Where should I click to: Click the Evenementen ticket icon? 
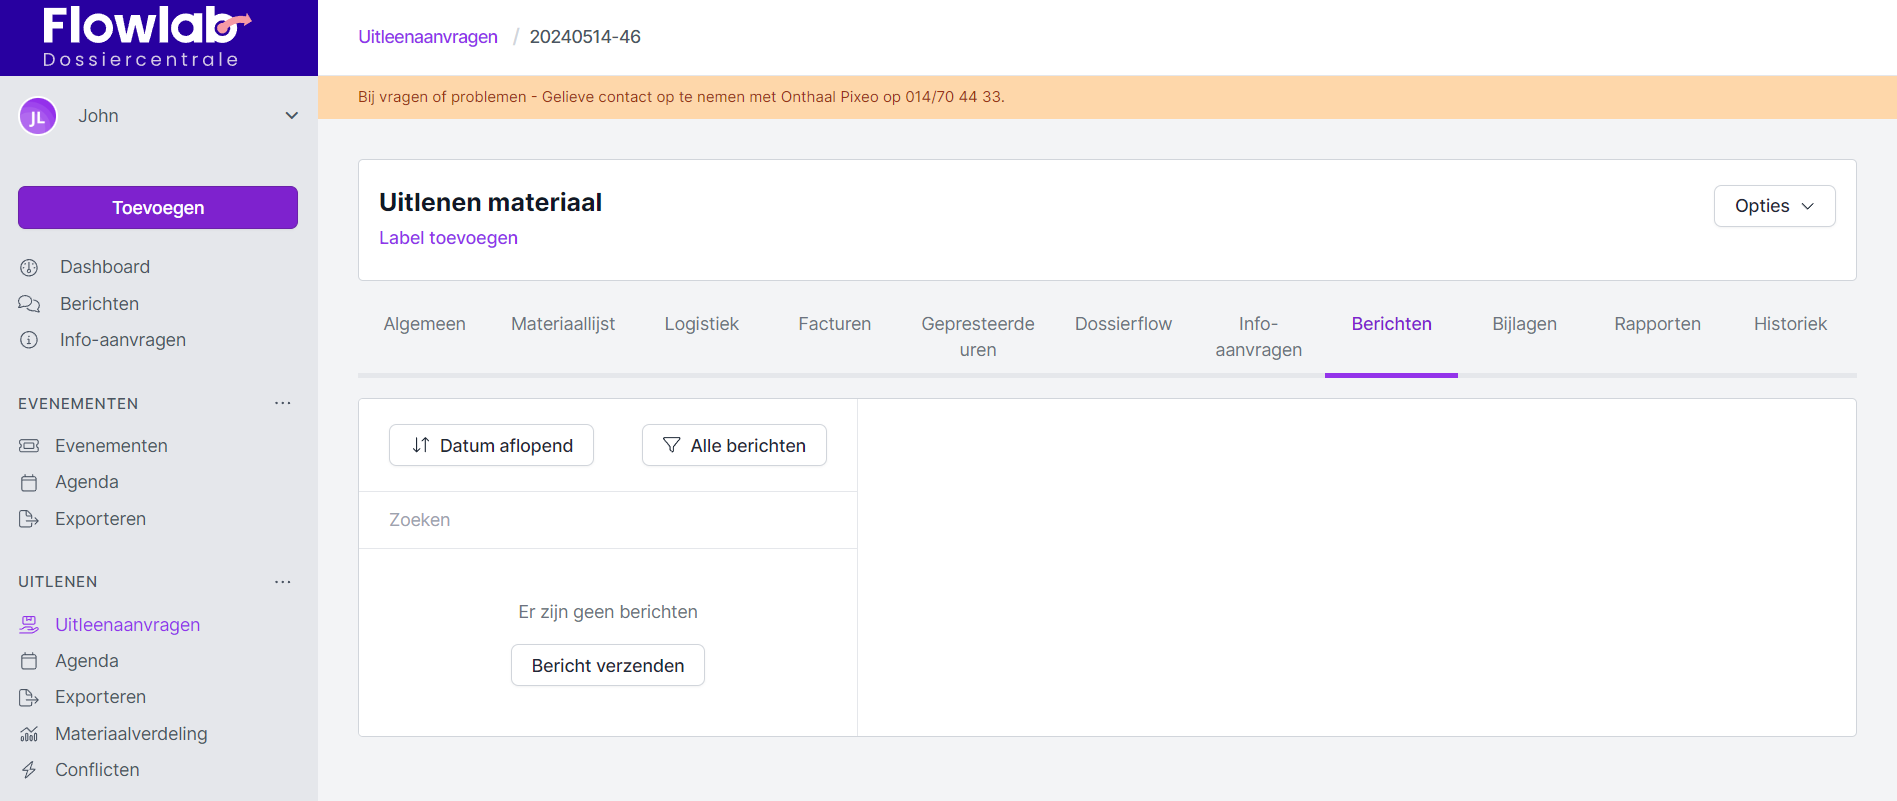[29, 446]
